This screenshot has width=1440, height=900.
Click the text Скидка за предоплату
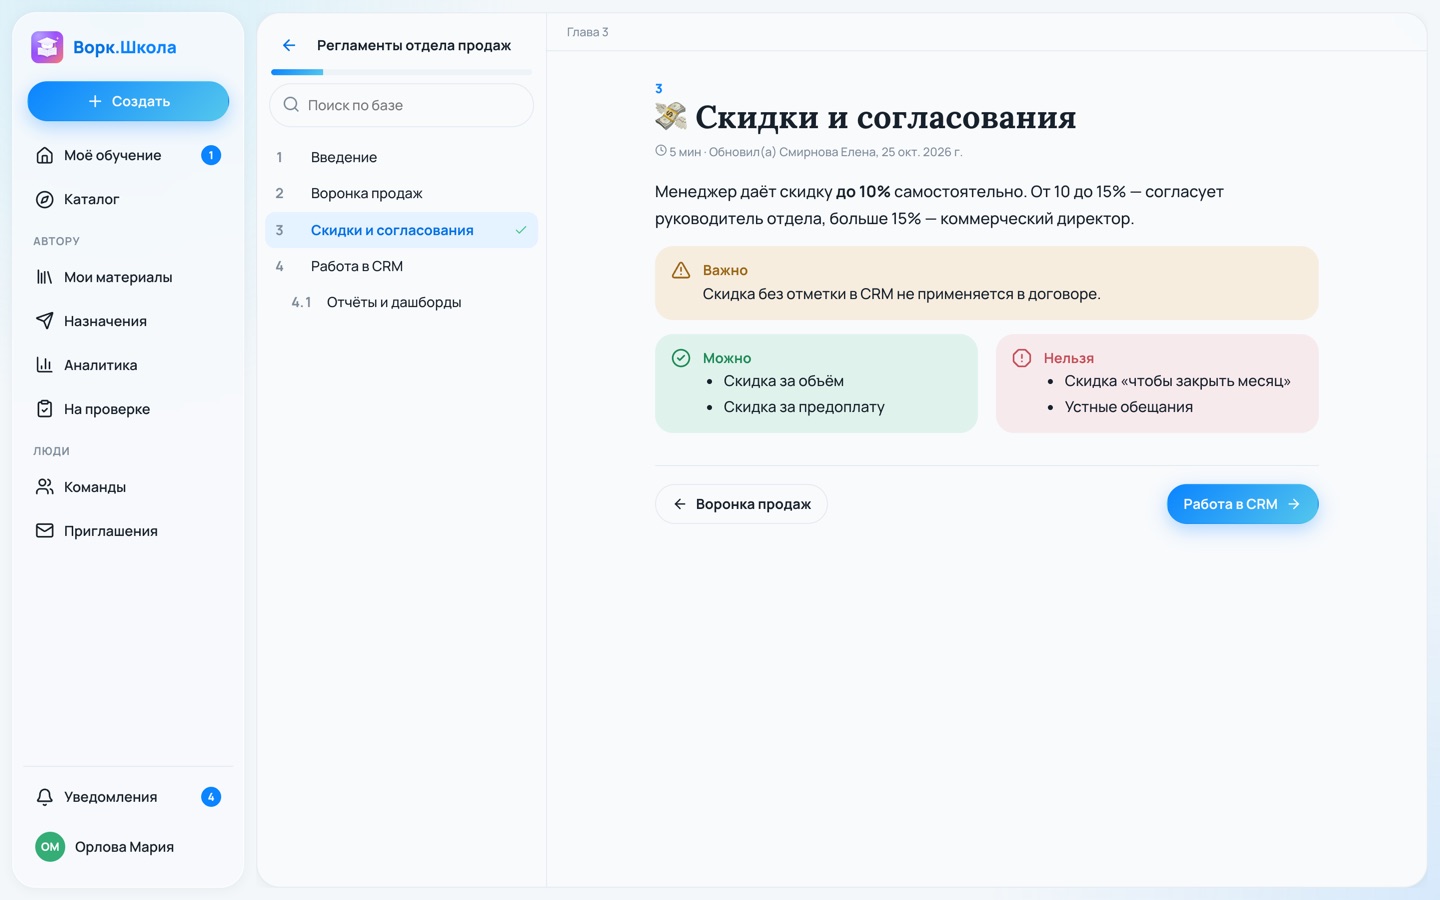[x=804, y=407]
